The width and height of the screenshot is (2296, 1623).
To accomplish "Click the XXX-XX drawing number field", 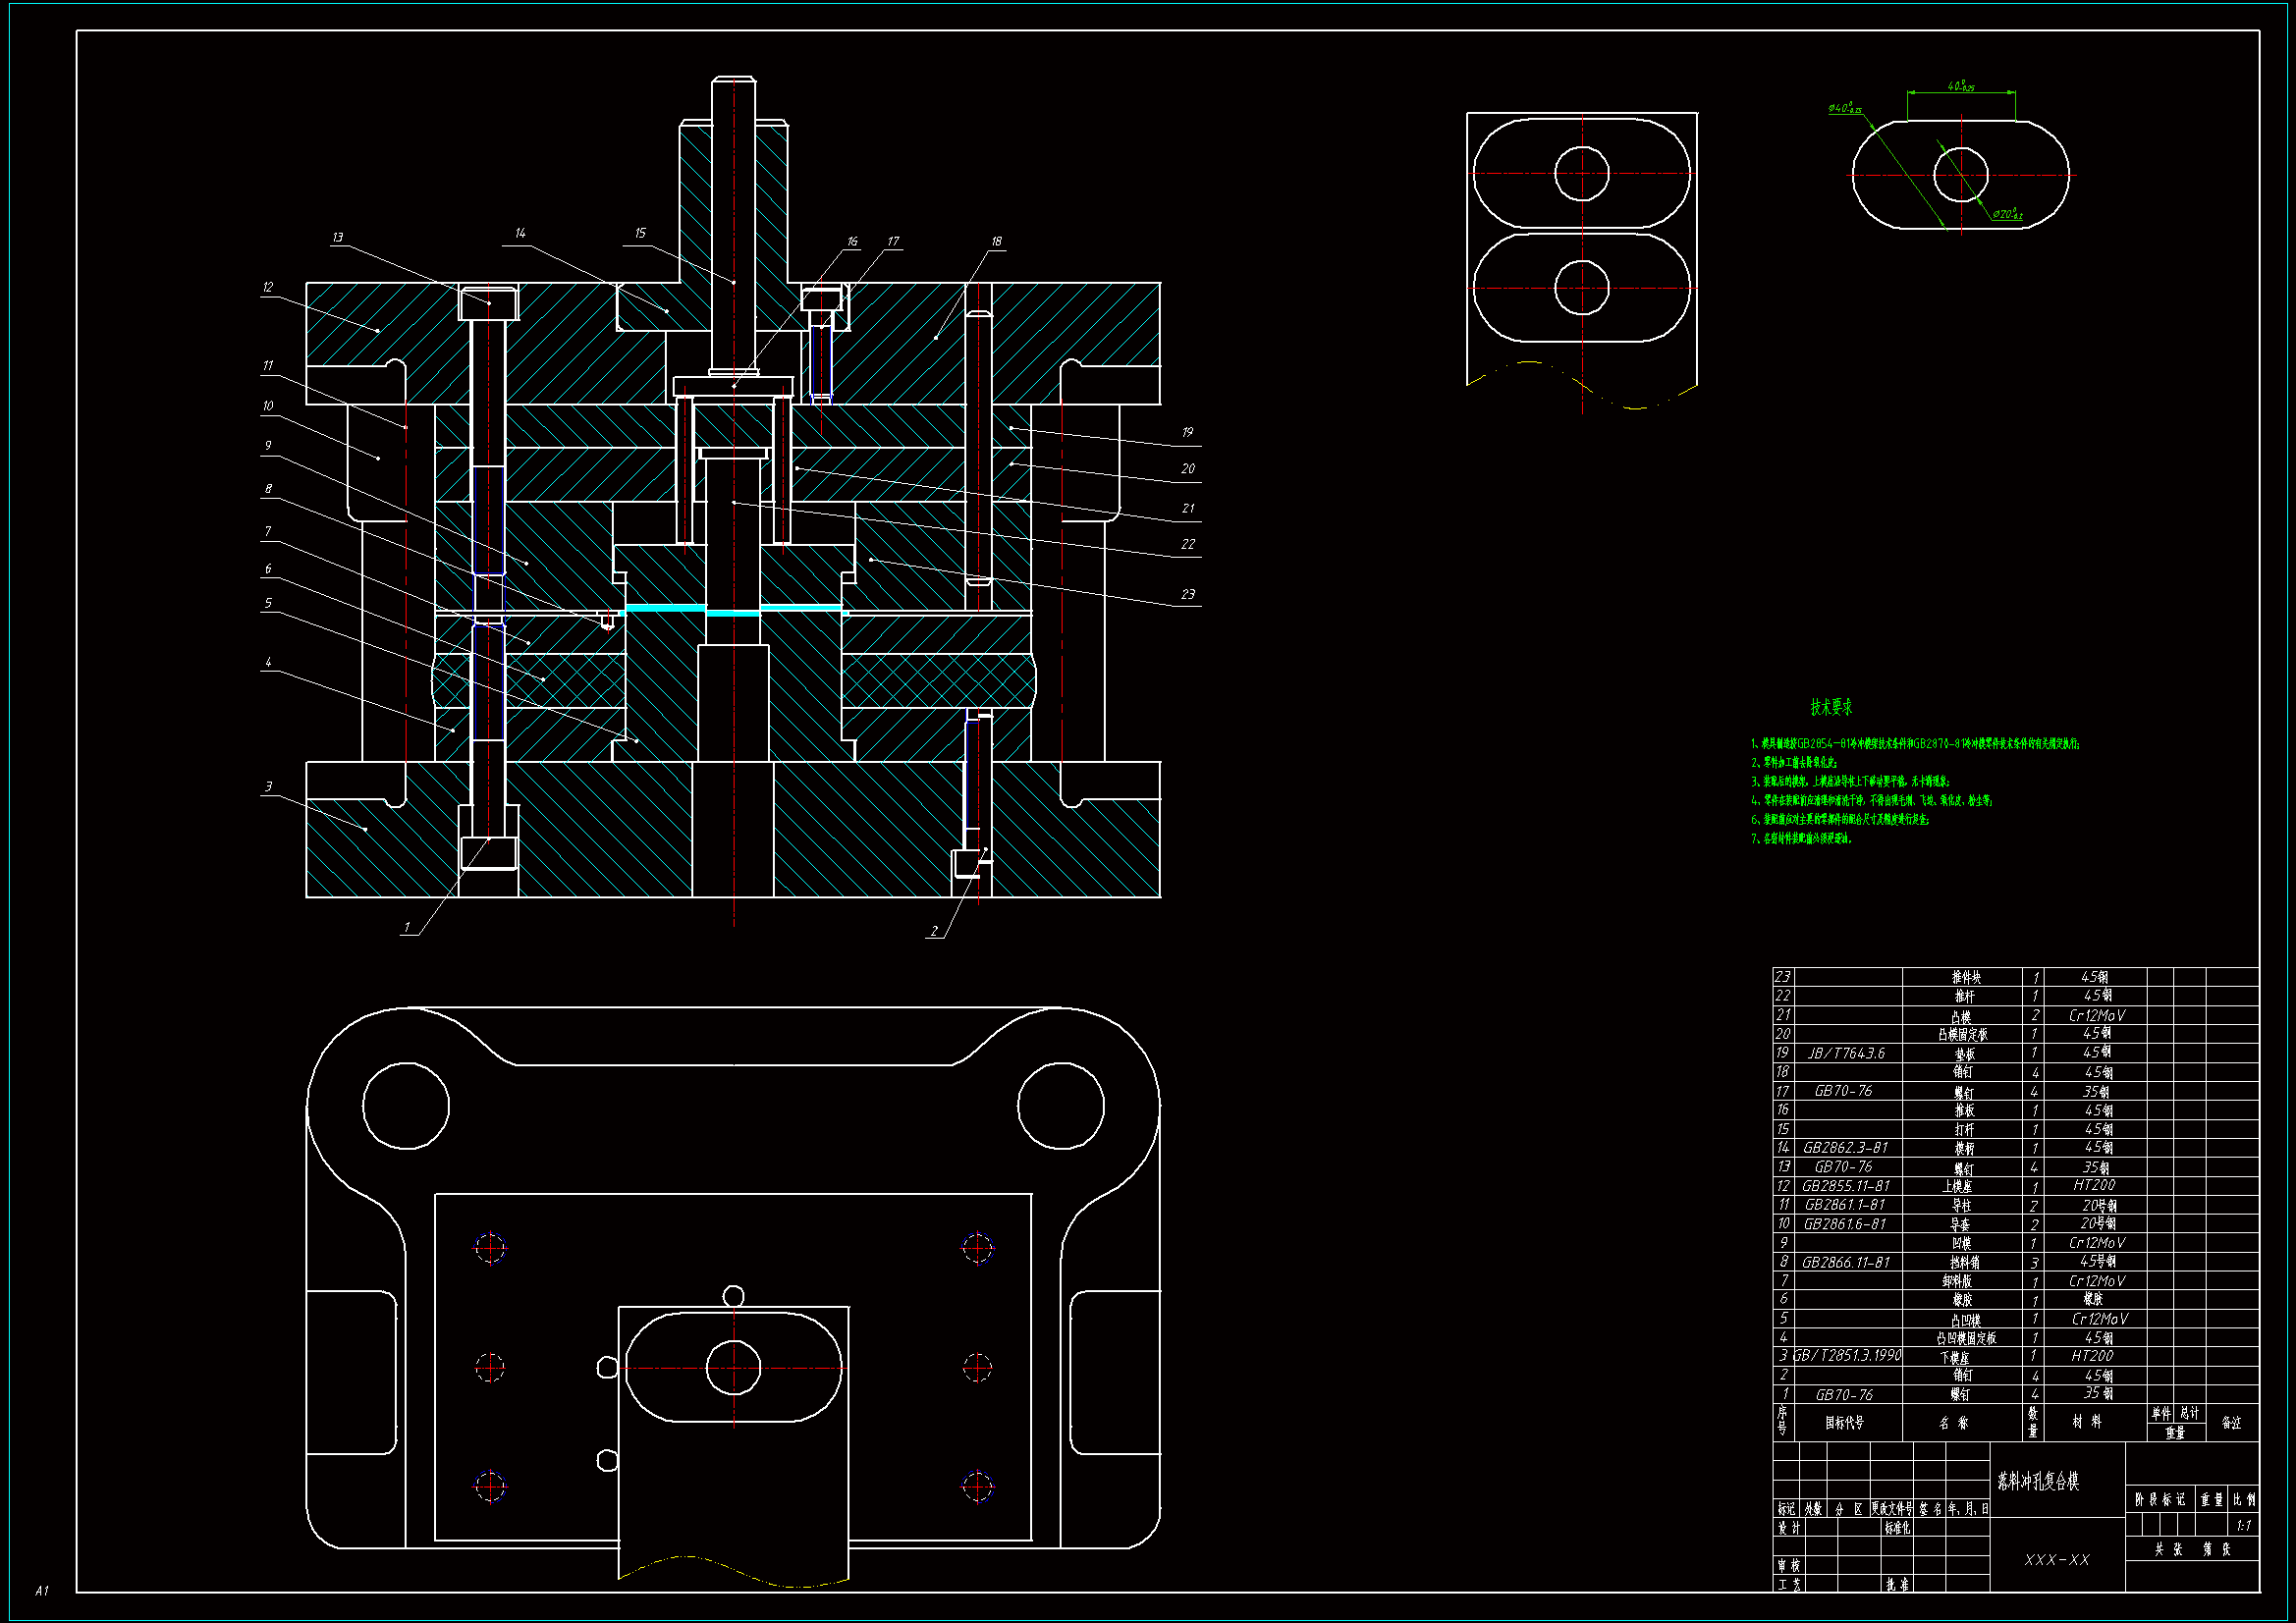I will [2057, 1560].
